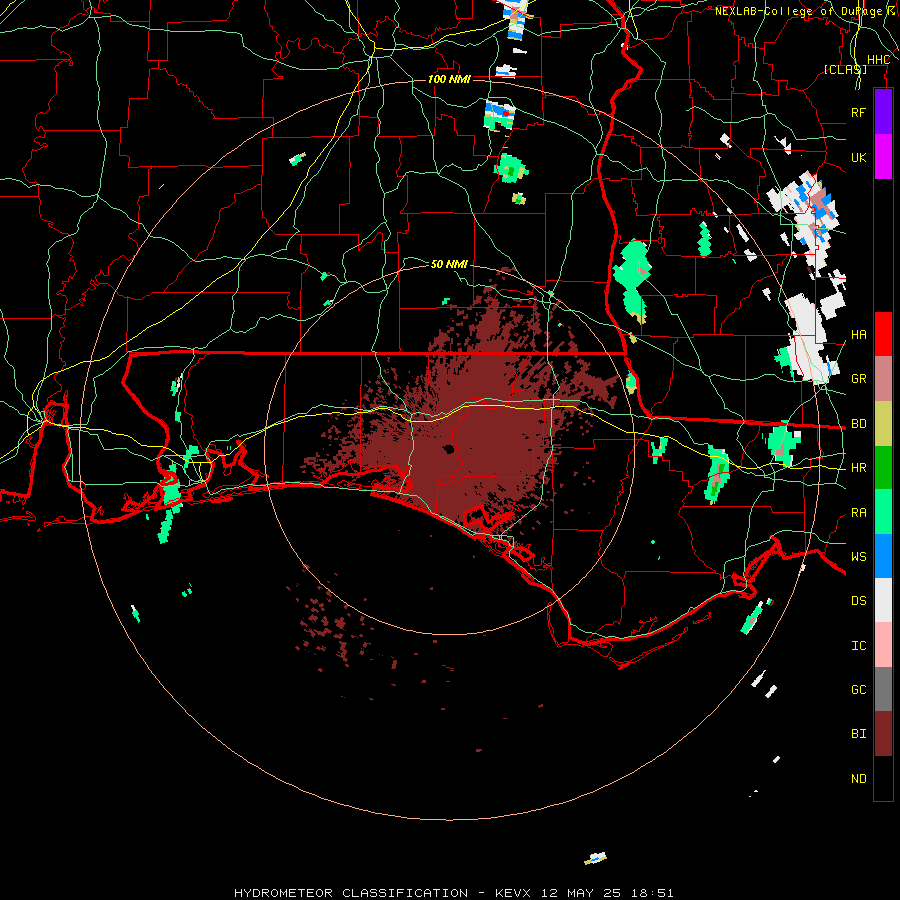Viewport: 900px width, 900px height.
Task: Click the red HA legend color swatch
Action: pyautogui.click(x=883, y=334)
